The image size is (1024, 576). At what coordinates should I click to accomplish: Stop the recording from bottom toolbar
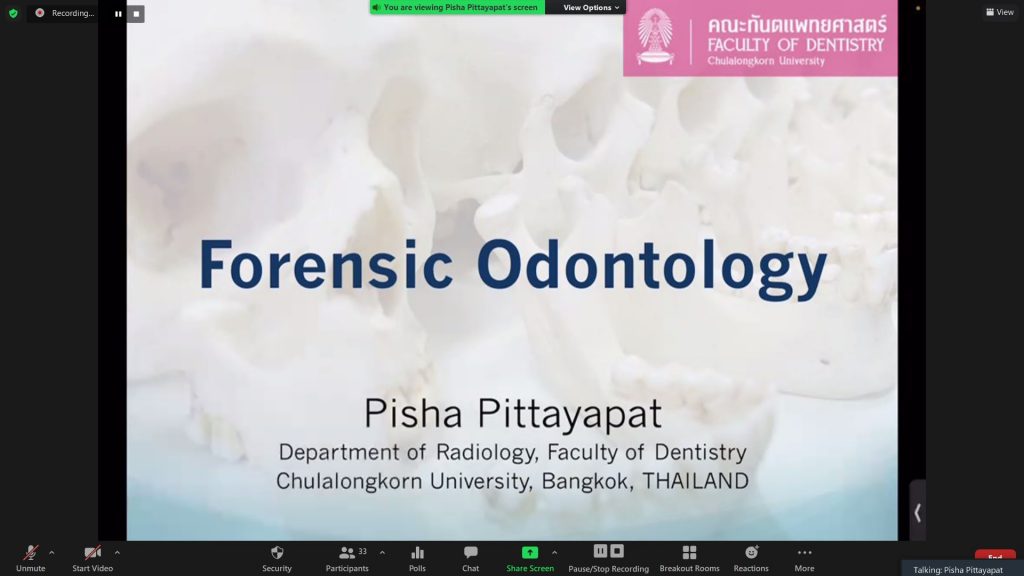(616, 551)
